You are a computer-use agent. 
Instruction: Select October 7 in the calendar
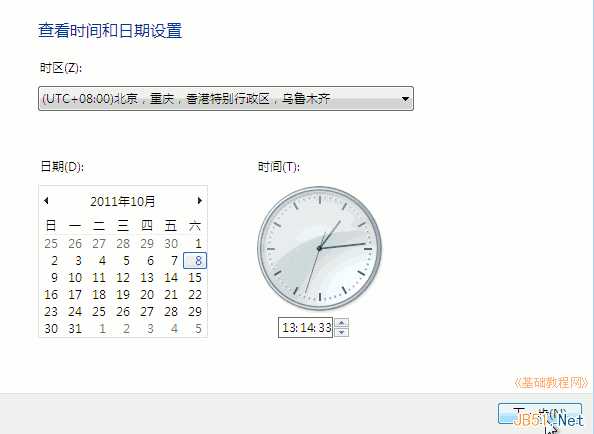pos(174,261)
